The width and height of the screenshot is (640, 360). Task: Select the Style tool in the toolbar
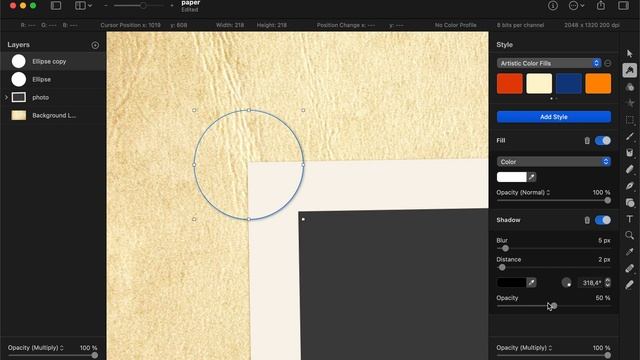tap(629, 70)
